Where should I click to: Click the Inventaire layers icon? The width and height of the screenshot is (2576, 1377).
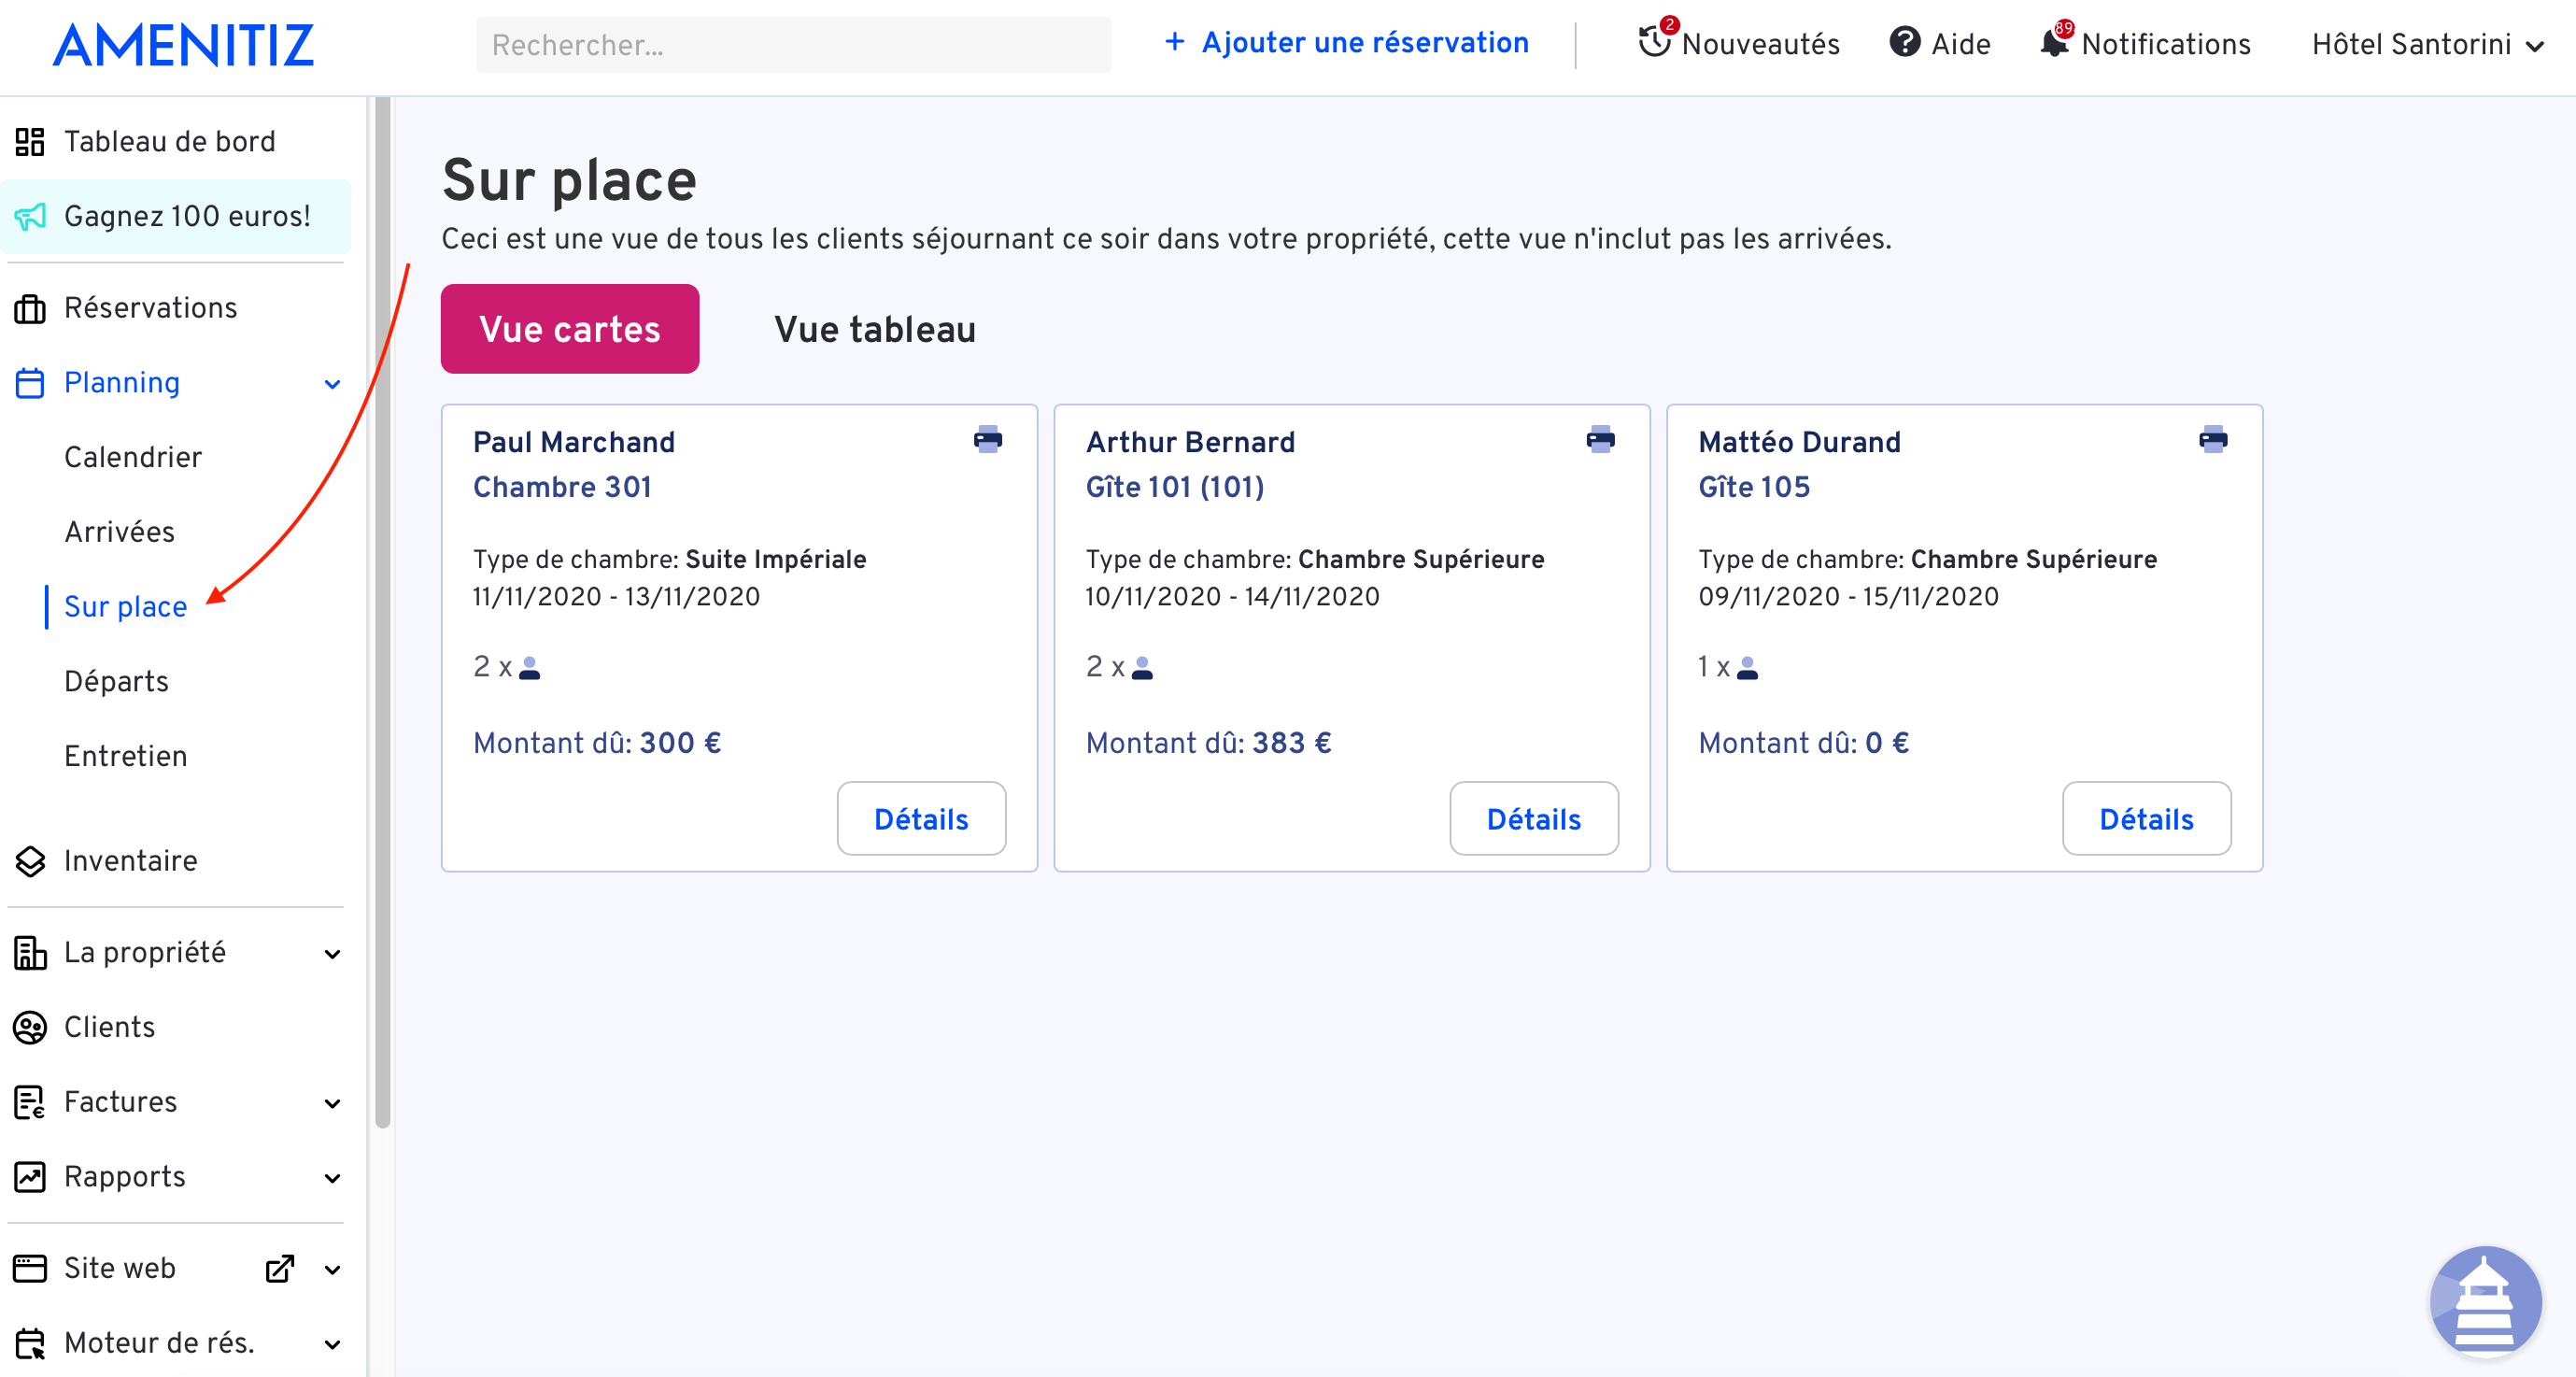(30, 861)
